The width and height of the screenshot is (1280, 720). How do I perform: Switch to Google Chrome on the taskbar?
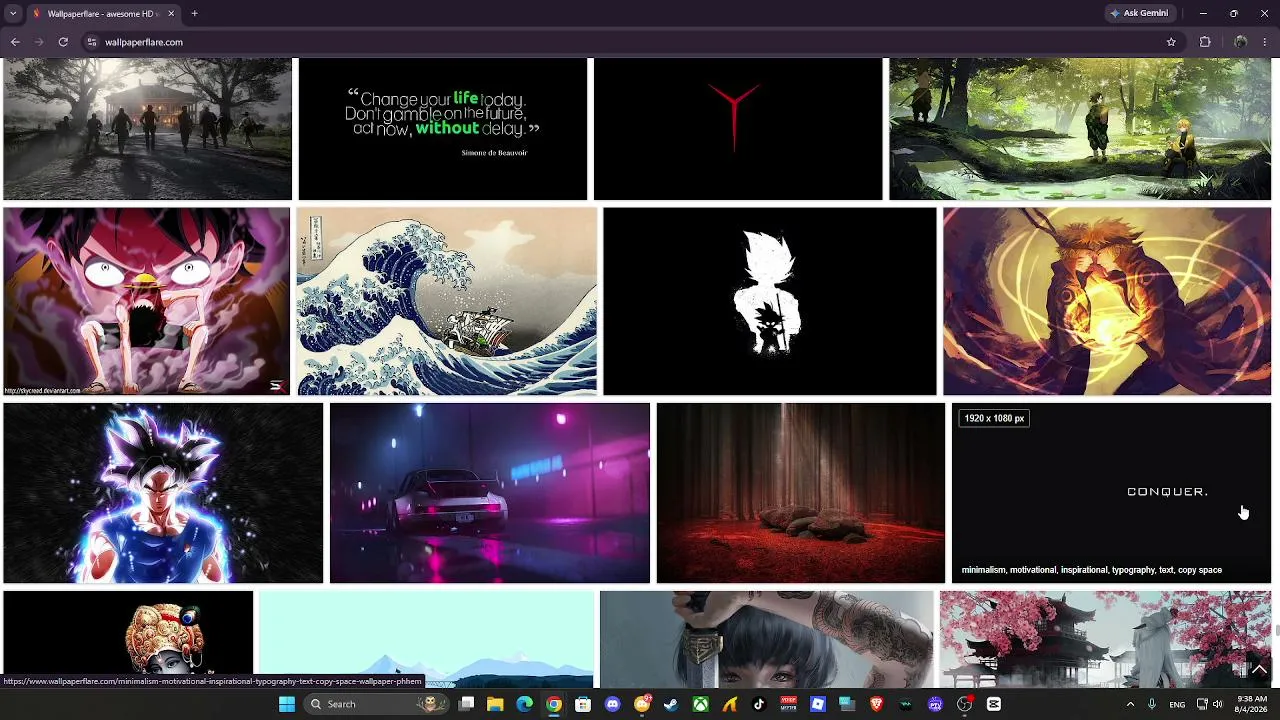[x=554, y=704]
